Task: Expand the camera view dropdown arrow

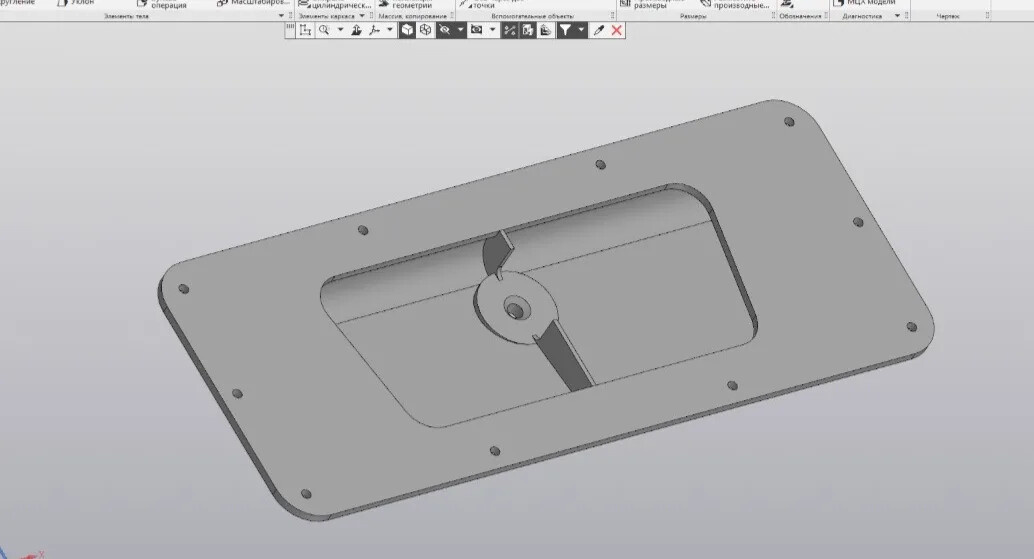Action: (493, 30)
